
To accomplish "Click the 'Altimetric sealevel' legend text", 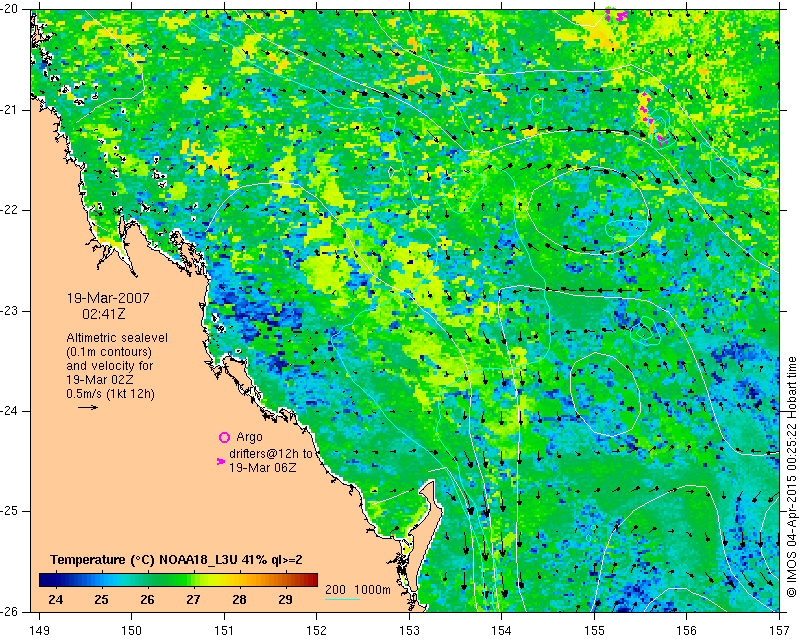I will coord(117,338).
